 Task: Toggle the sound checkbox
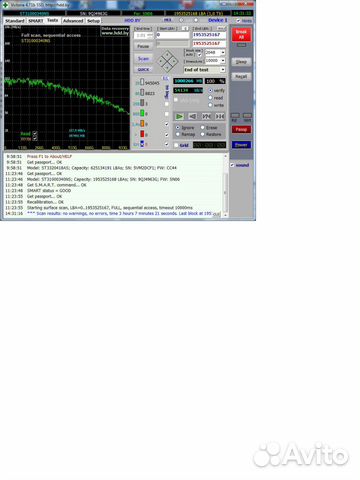click(232, 165)
